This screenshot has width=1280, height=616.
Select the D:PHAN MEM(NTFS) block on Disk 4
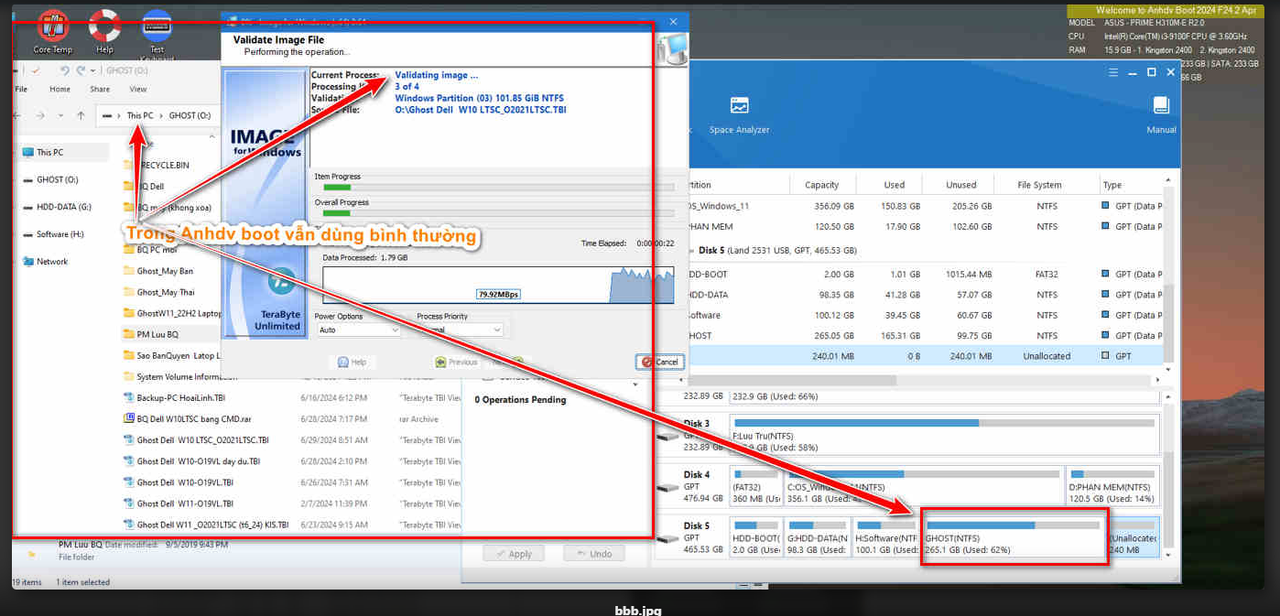click(x=1111, y=485)
